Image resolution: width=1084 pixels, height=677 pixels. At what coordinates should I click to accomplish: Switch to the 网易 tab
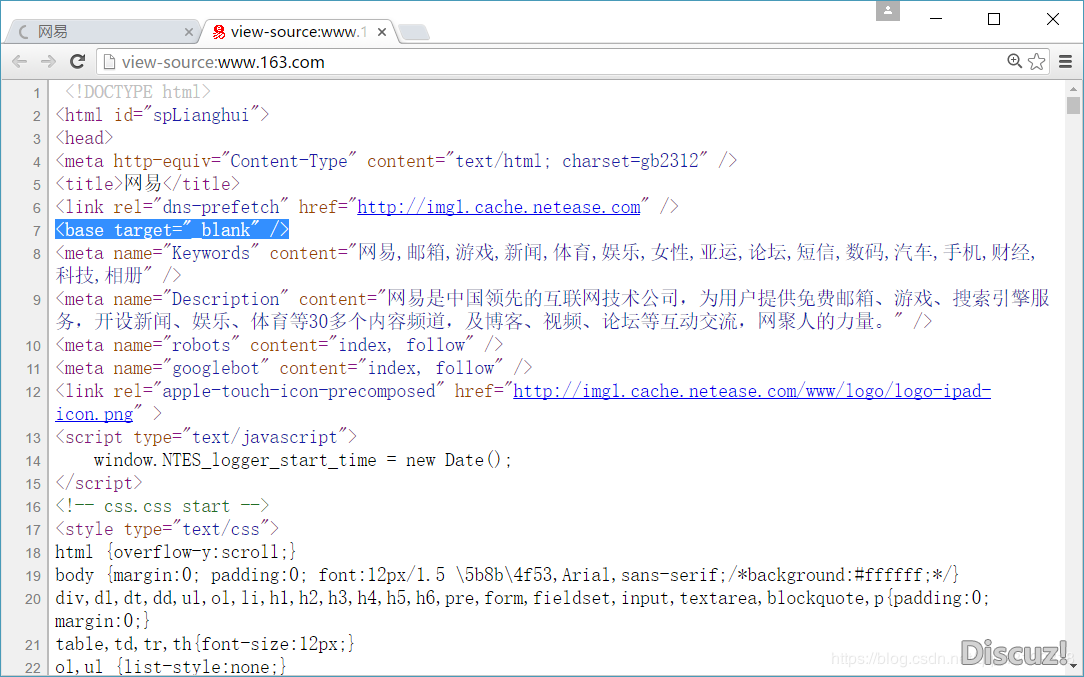coord(104,32)
